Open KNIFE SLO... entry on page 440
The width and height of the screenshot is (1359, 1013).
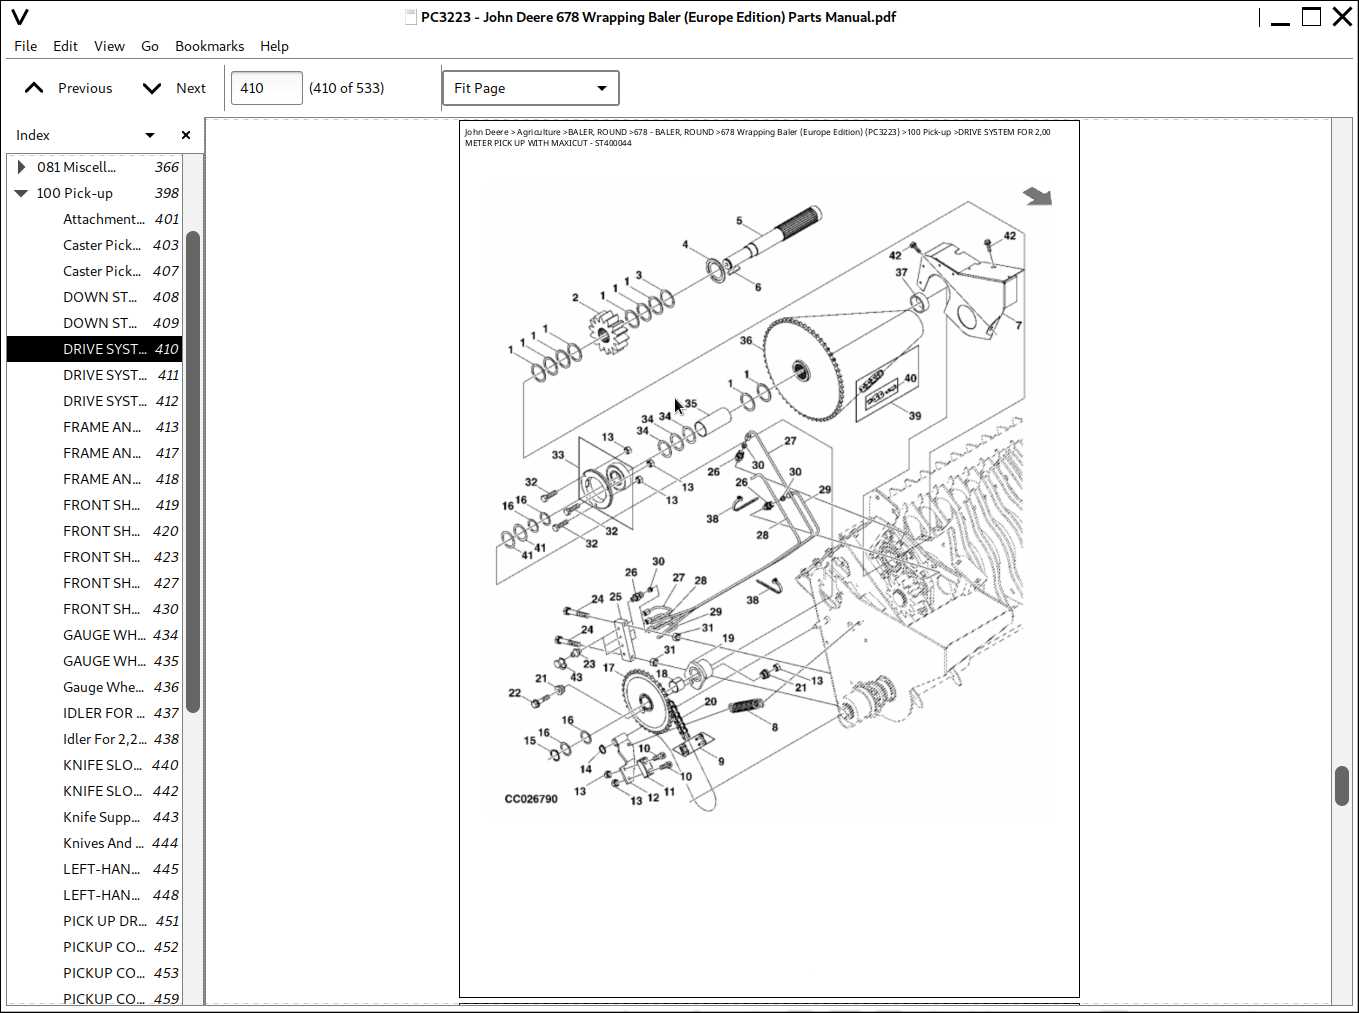(x=95, y=765)
